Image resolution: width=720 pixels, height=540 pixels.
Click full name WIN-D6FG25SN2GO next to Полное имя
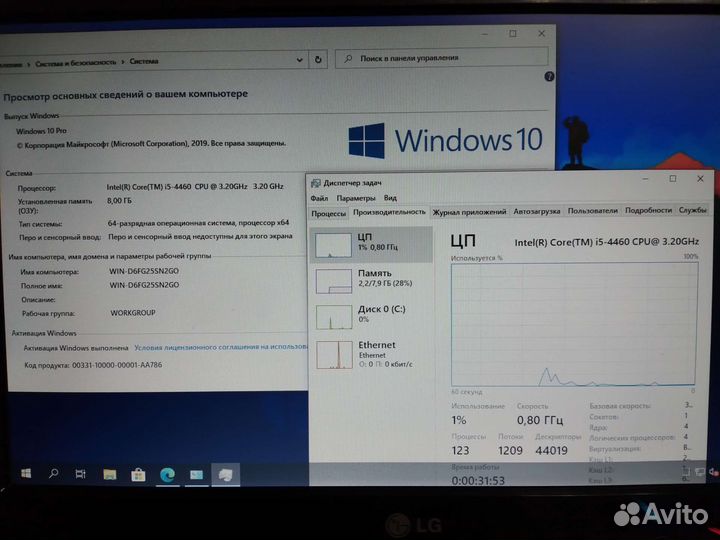tap(144, 285)
